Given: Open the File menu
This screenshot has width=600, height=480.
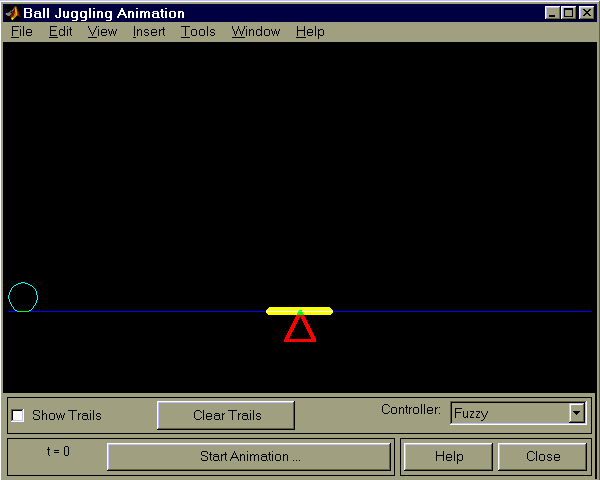Looking at the screenshot, I should [x=21, y=31].
